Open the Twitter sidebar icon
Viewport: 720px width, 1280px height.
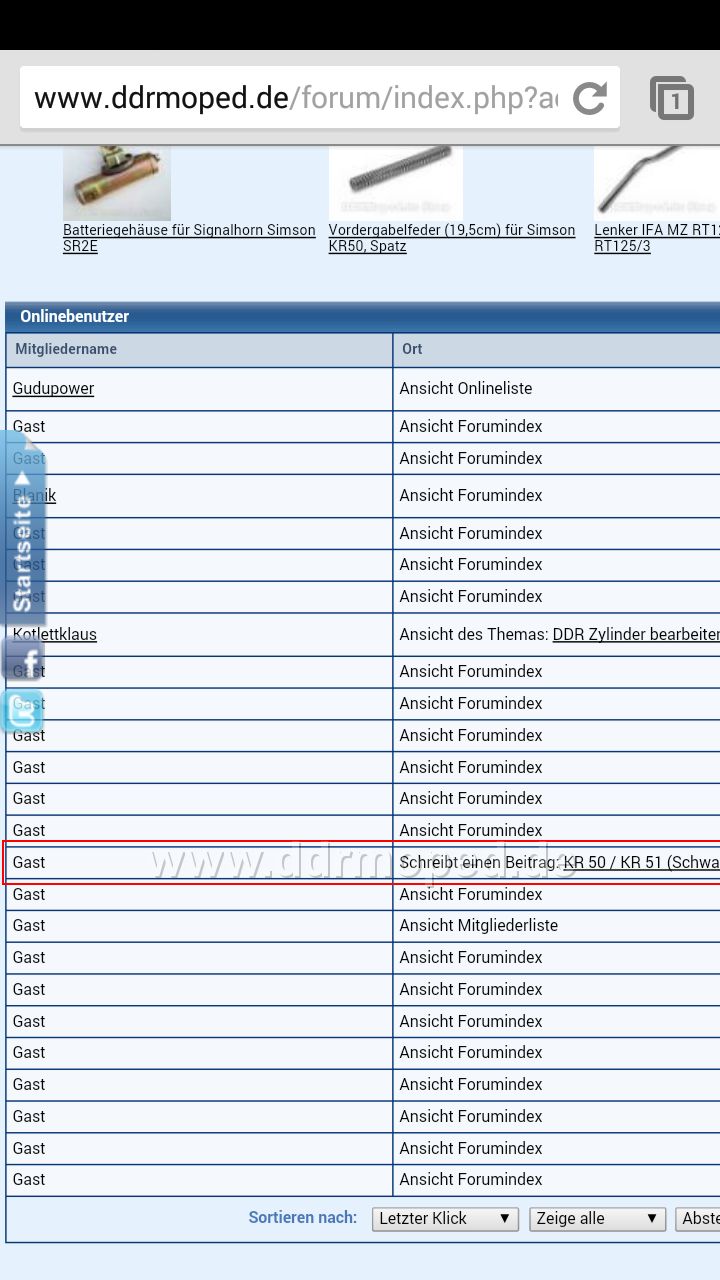[24, 711]
